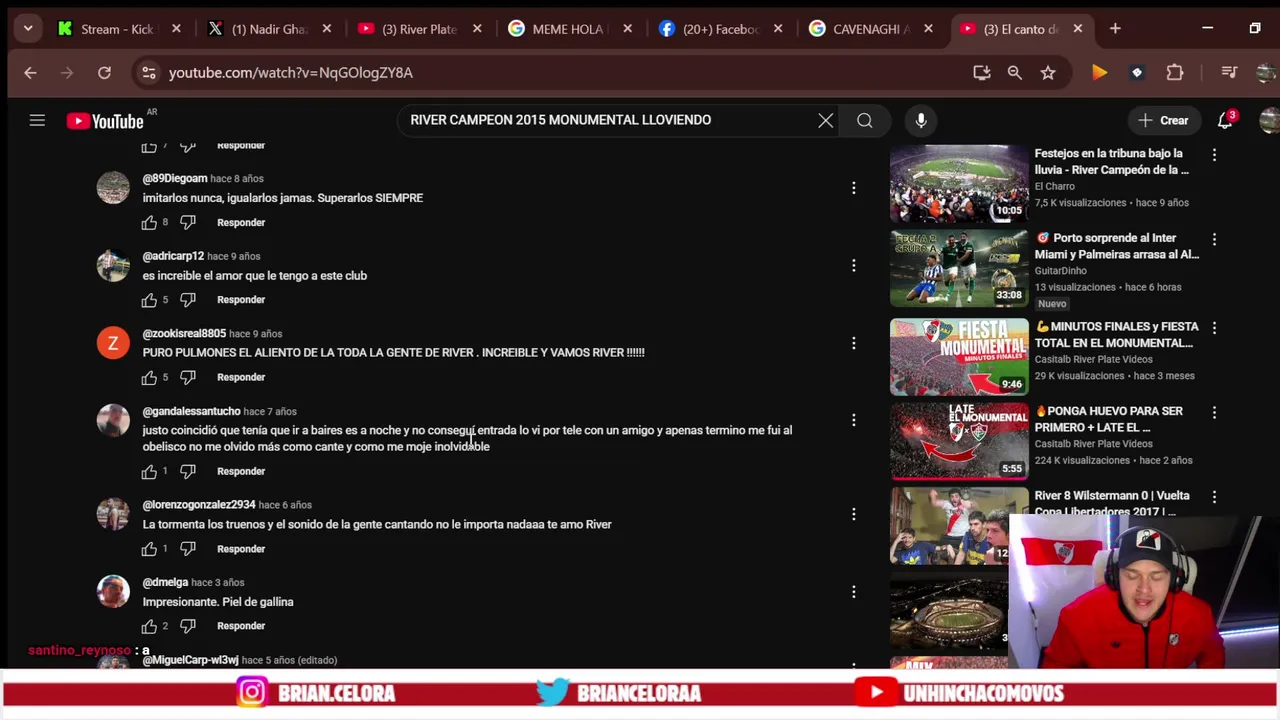The height and width of the screenshot is (720, 1280).
Task: Open more options for River 8 Wilstermann video
Action: [x=1214, y=497]
